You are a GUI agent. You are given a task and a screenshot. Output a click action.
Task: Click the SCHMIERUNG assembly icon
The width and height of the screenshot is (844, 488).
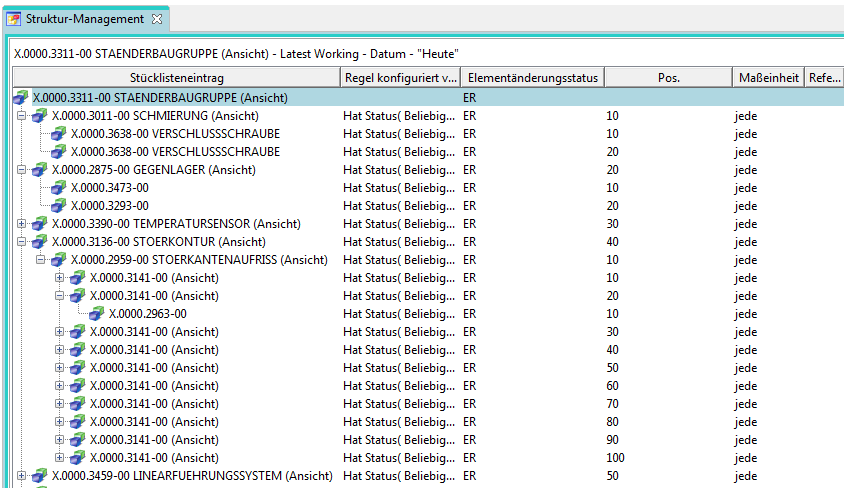pyautogui.click(x=39, y=116)
